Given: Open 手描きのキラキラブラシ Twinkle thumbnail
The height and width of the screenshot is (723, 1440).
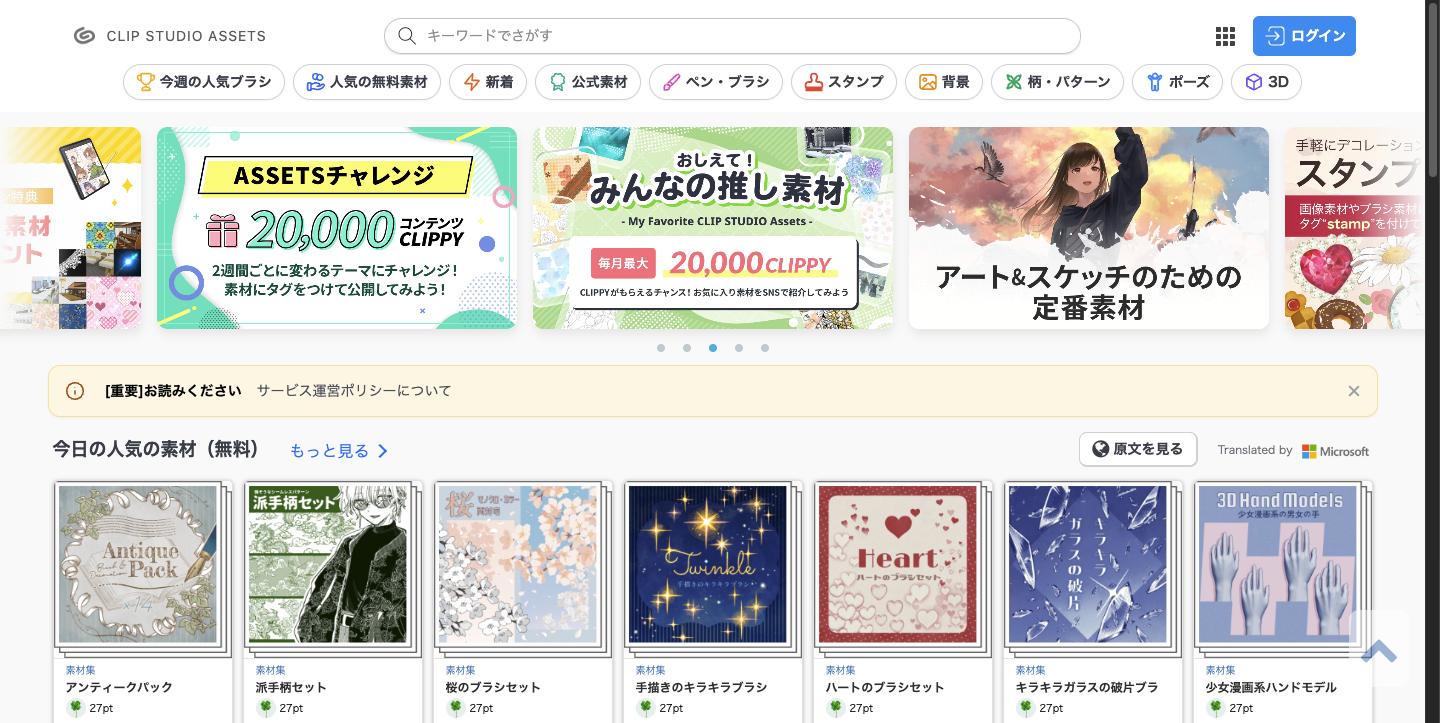Looking at the screenshot, I should pyautogui.click(x=708, y=565).
